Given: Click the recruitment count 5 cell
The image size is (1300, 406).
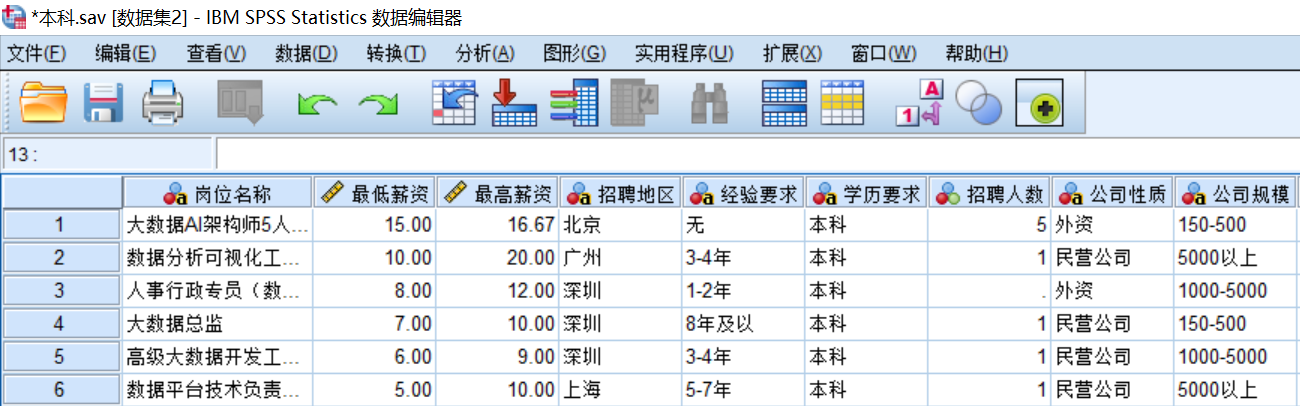Looking at the screenshot, I should pyautogui.click(x=989, y=225).
